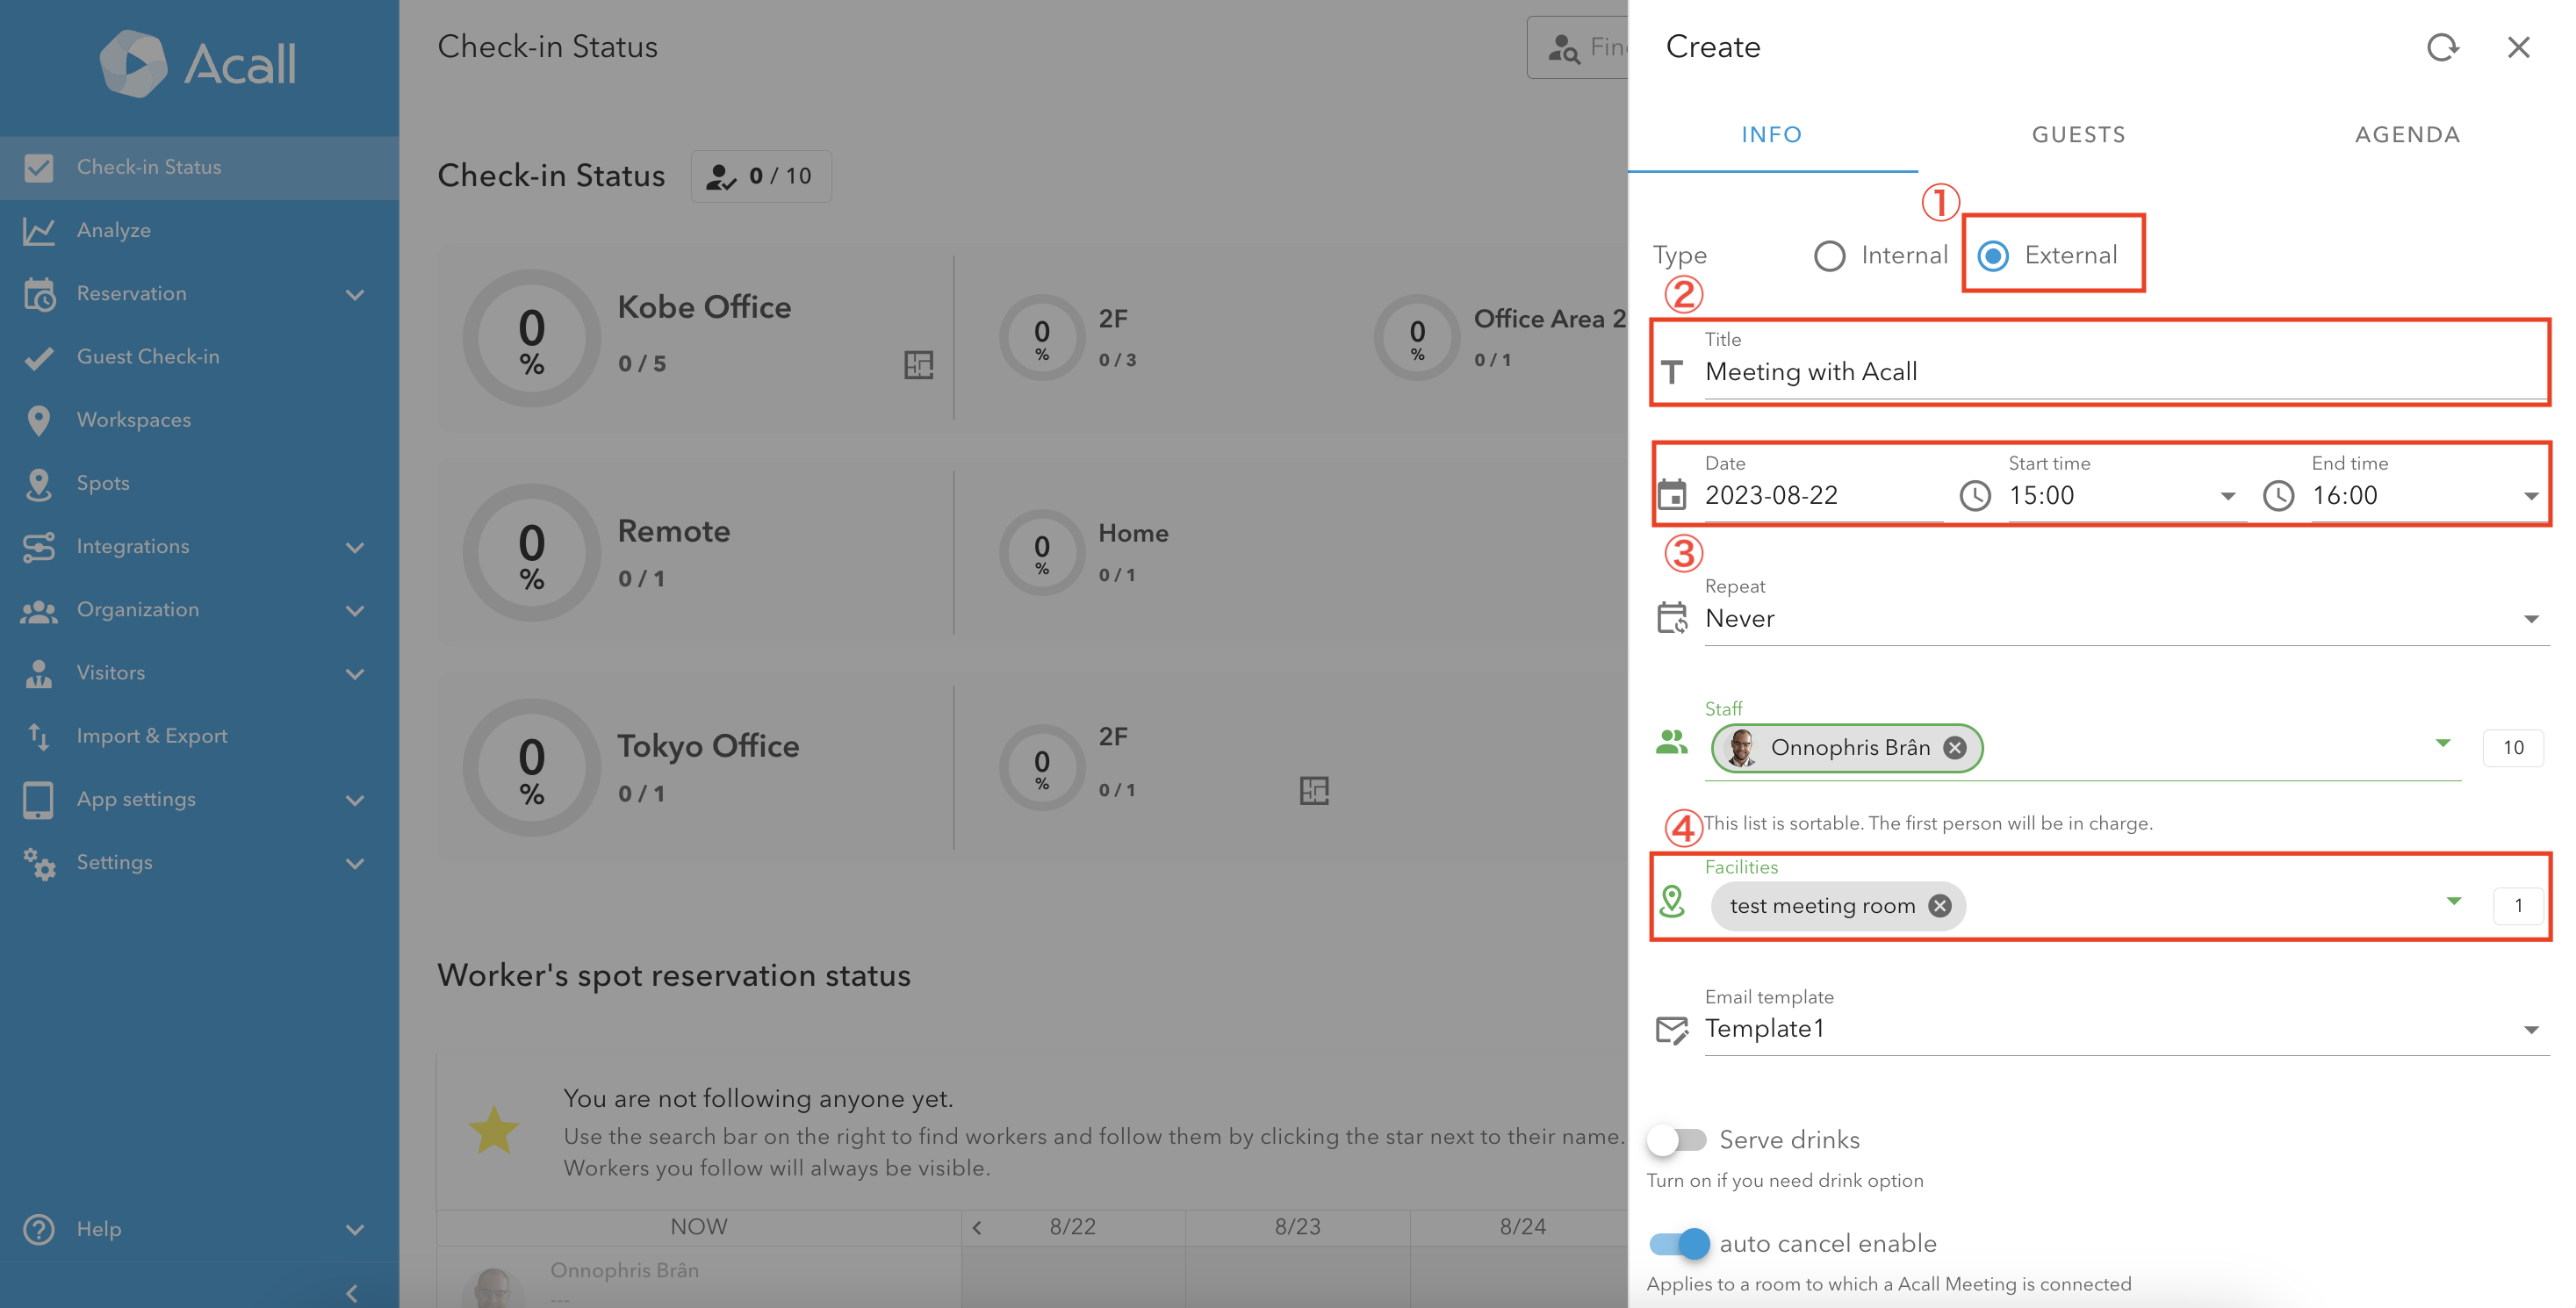Image resolution: width=2576 pixels, height=1308 pixels.
Task: Open the Spots section
Action: 102,483
